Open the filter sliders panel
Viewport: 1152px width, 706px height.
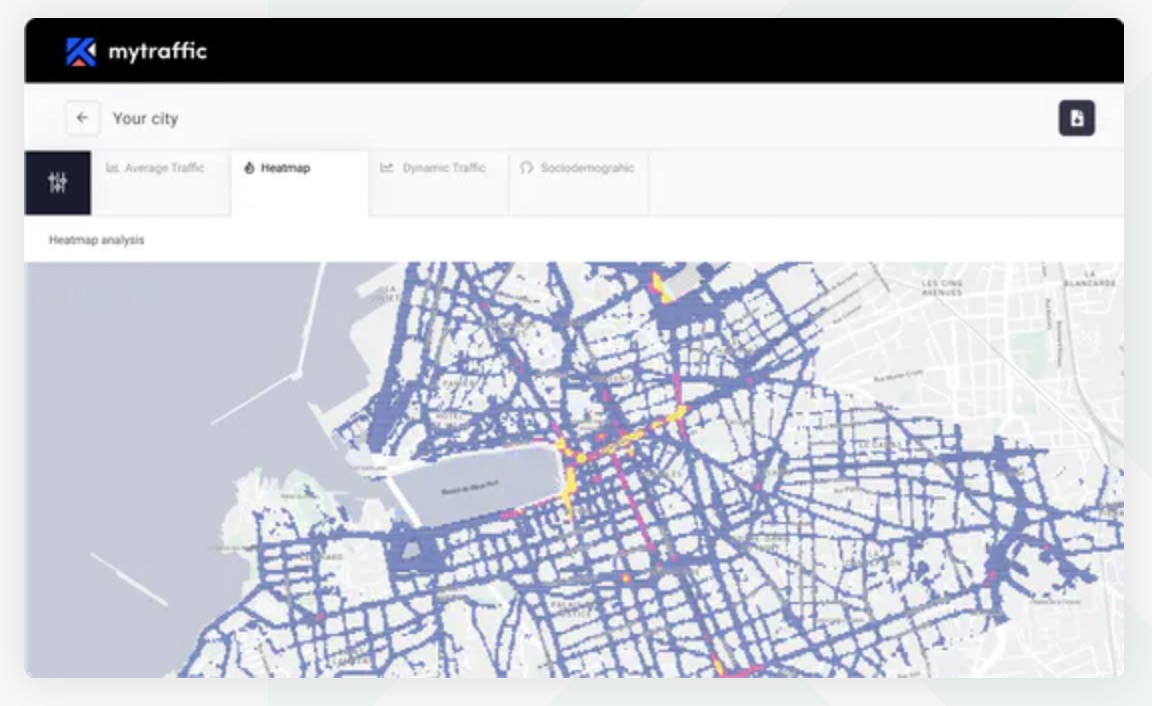pos(58,182)
